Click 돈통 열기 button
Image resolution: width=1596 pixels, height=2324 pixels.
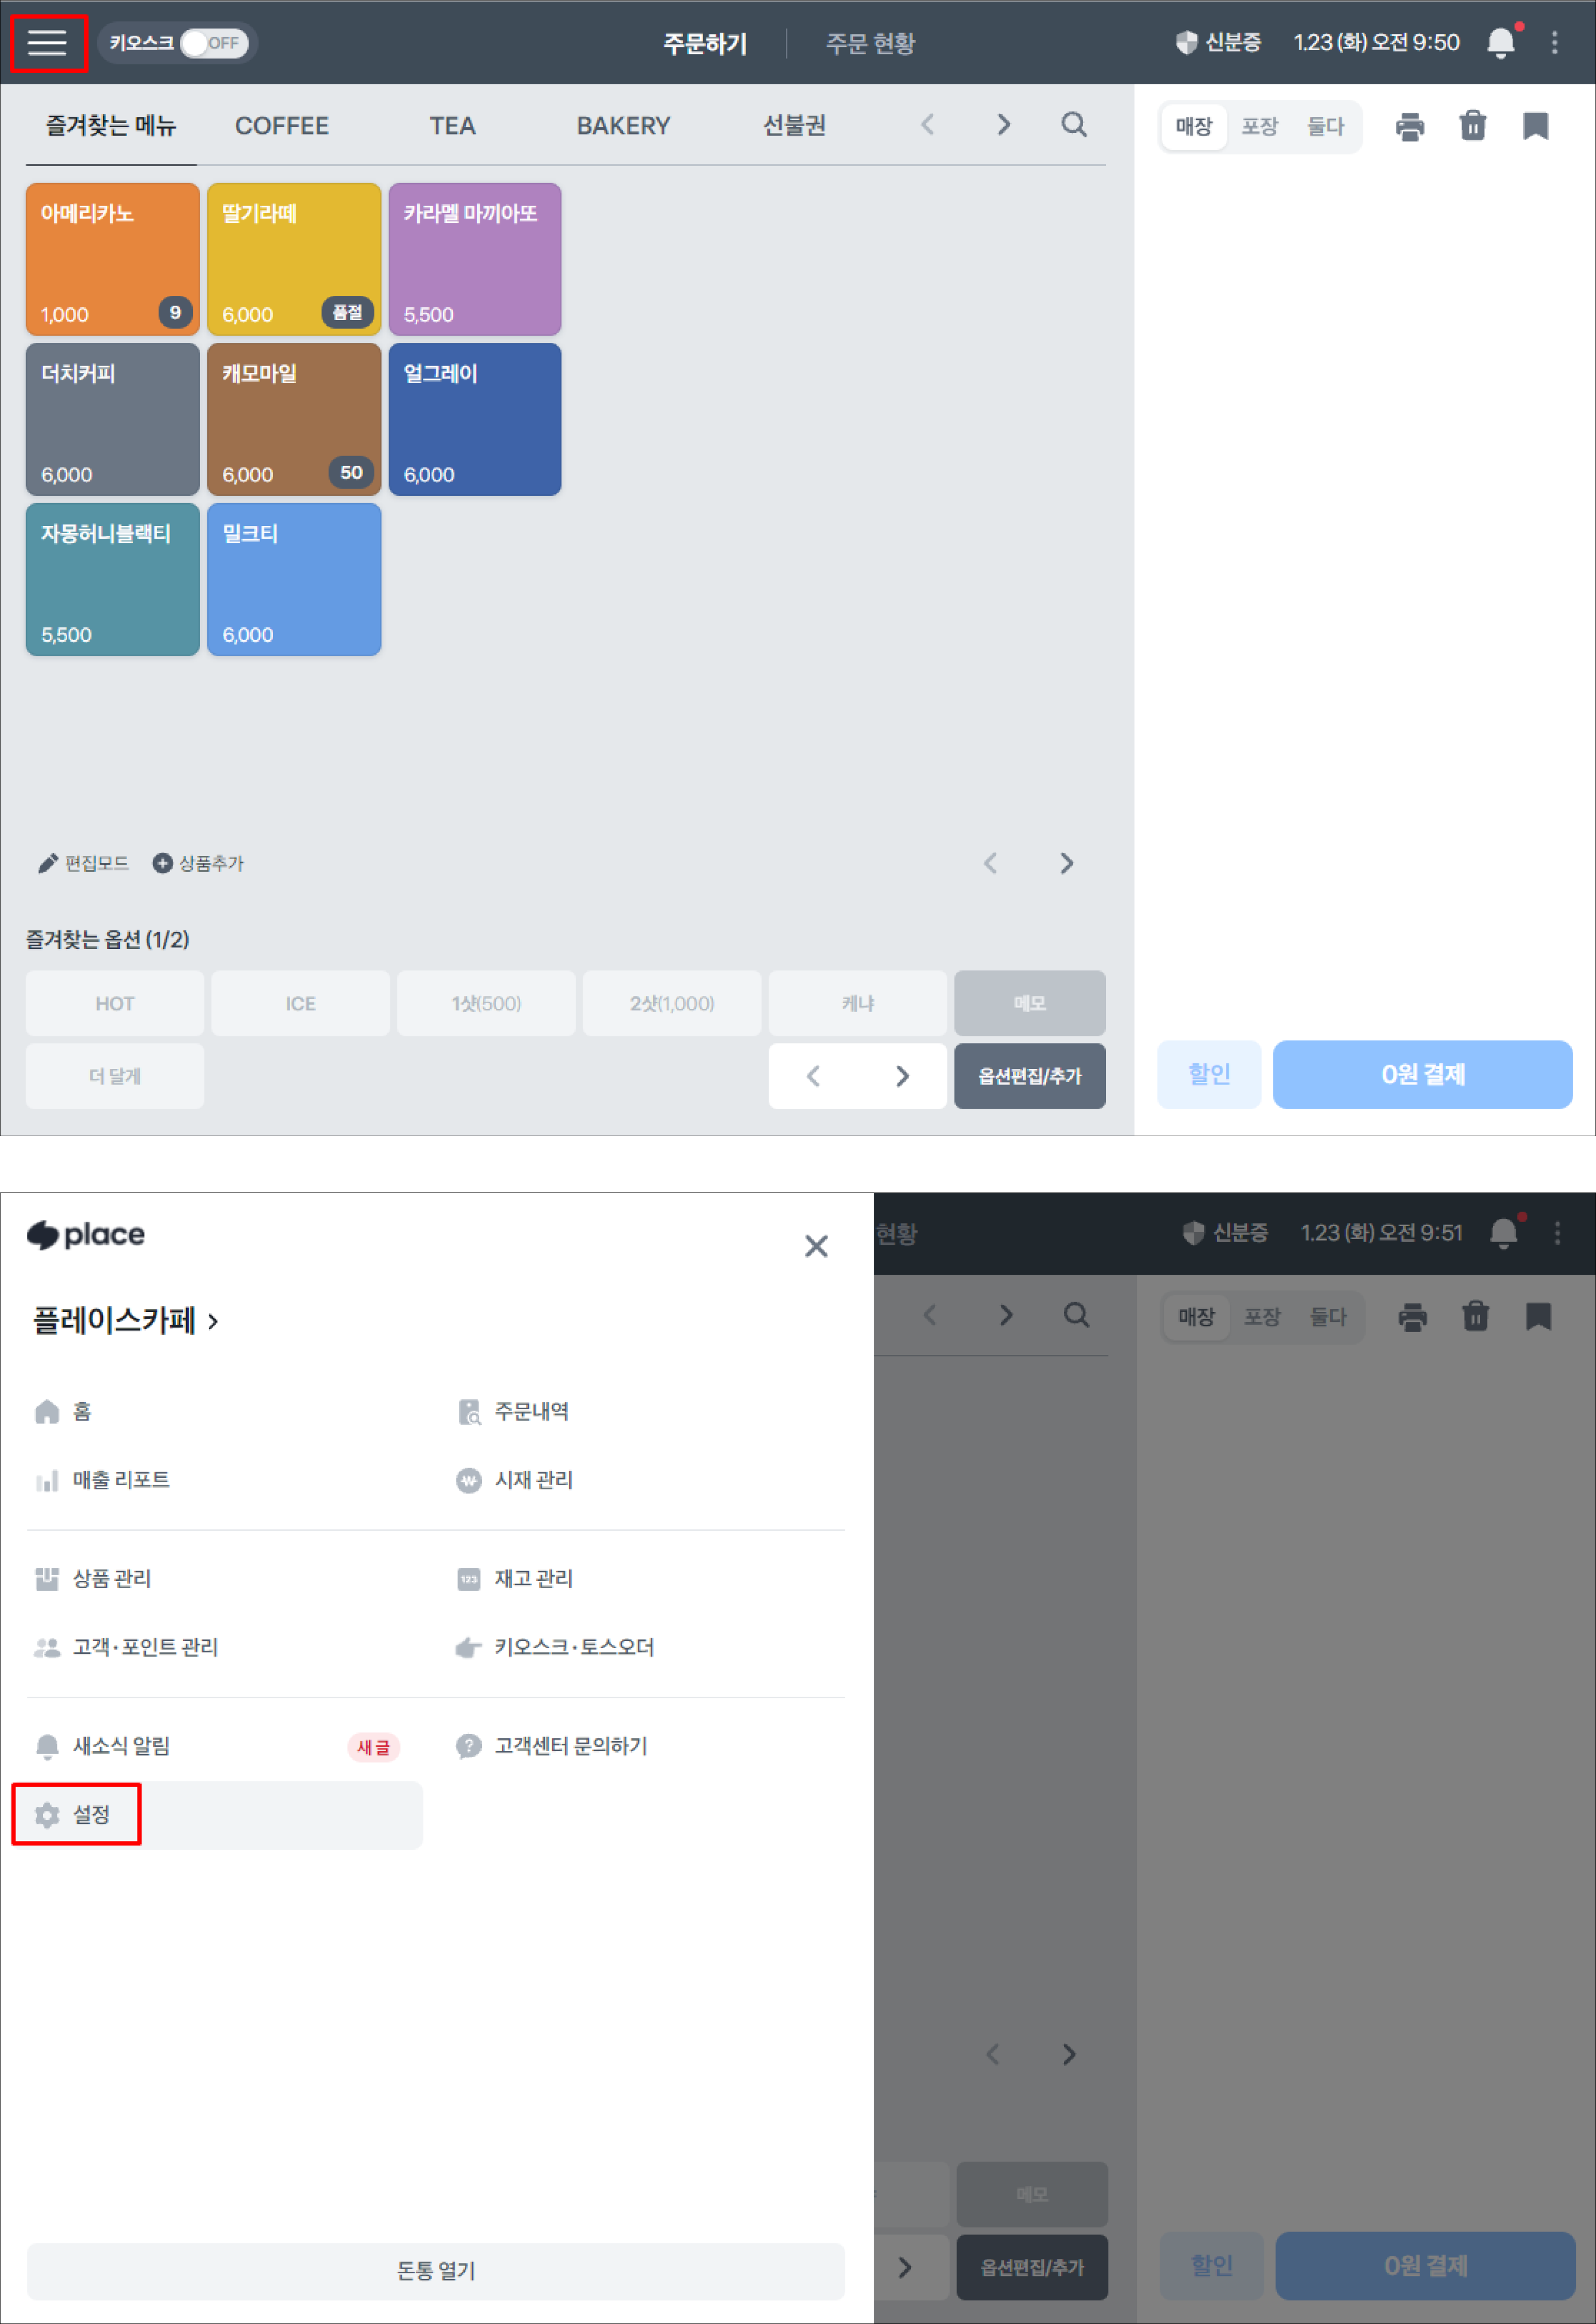[435, 2270]
